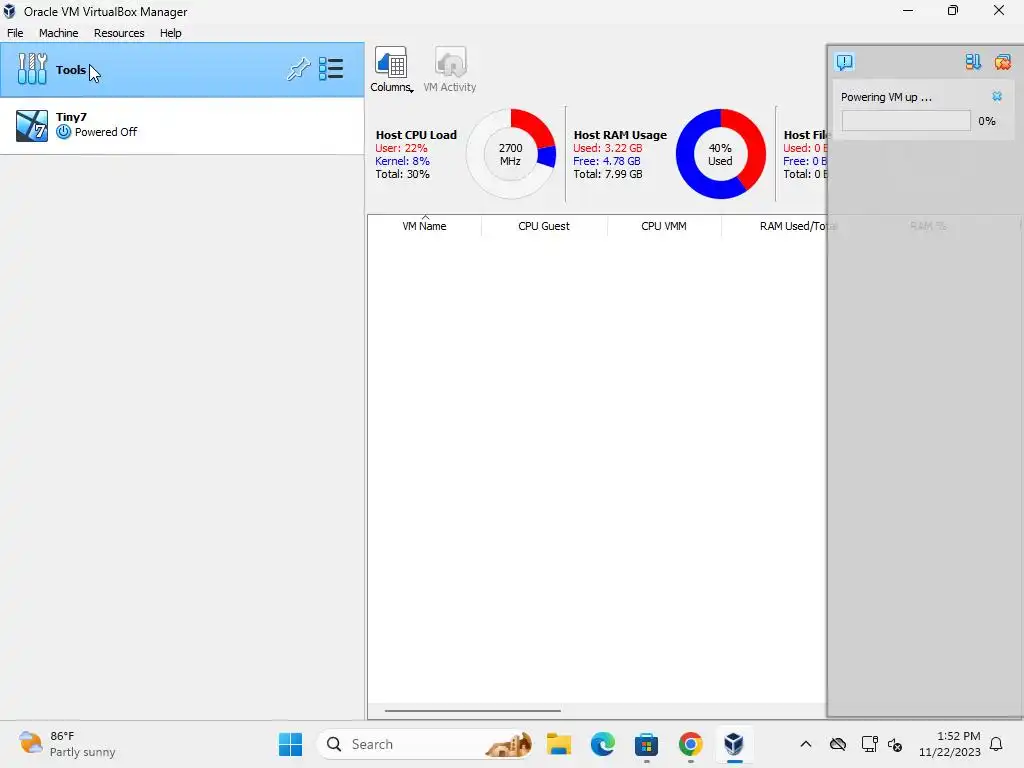Open the Help menu
Screen dimensions: 1024x768
170,33
